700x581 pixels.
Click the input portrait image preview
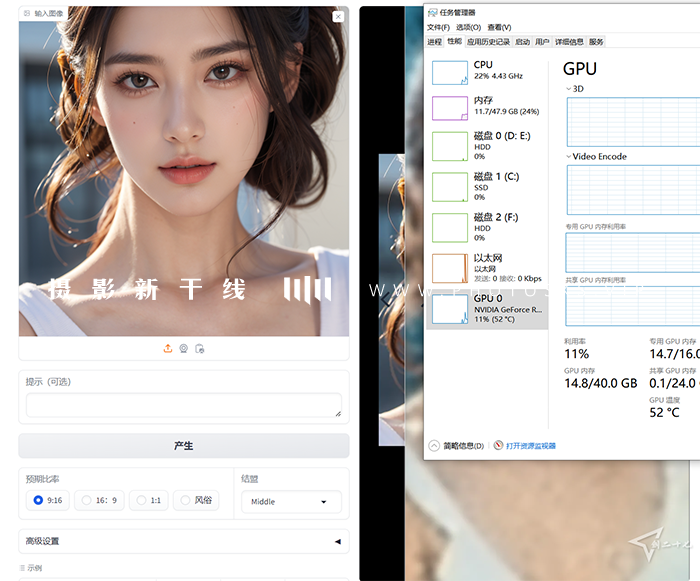point(183,171)
